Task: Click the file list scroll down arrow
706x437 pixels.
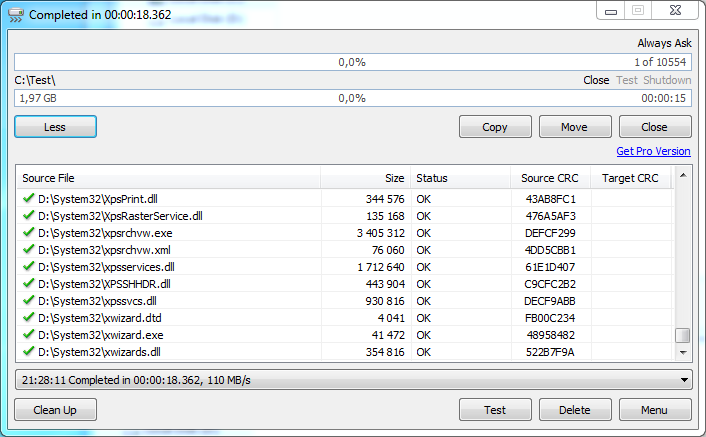Action: (683, 352)
